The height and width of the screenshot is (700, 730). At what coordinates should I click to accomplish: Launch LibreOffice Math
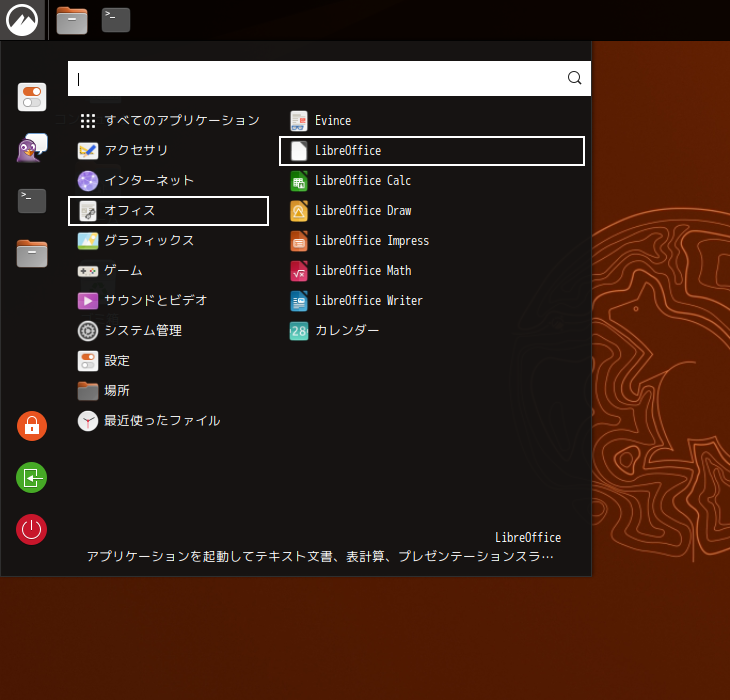432,270
